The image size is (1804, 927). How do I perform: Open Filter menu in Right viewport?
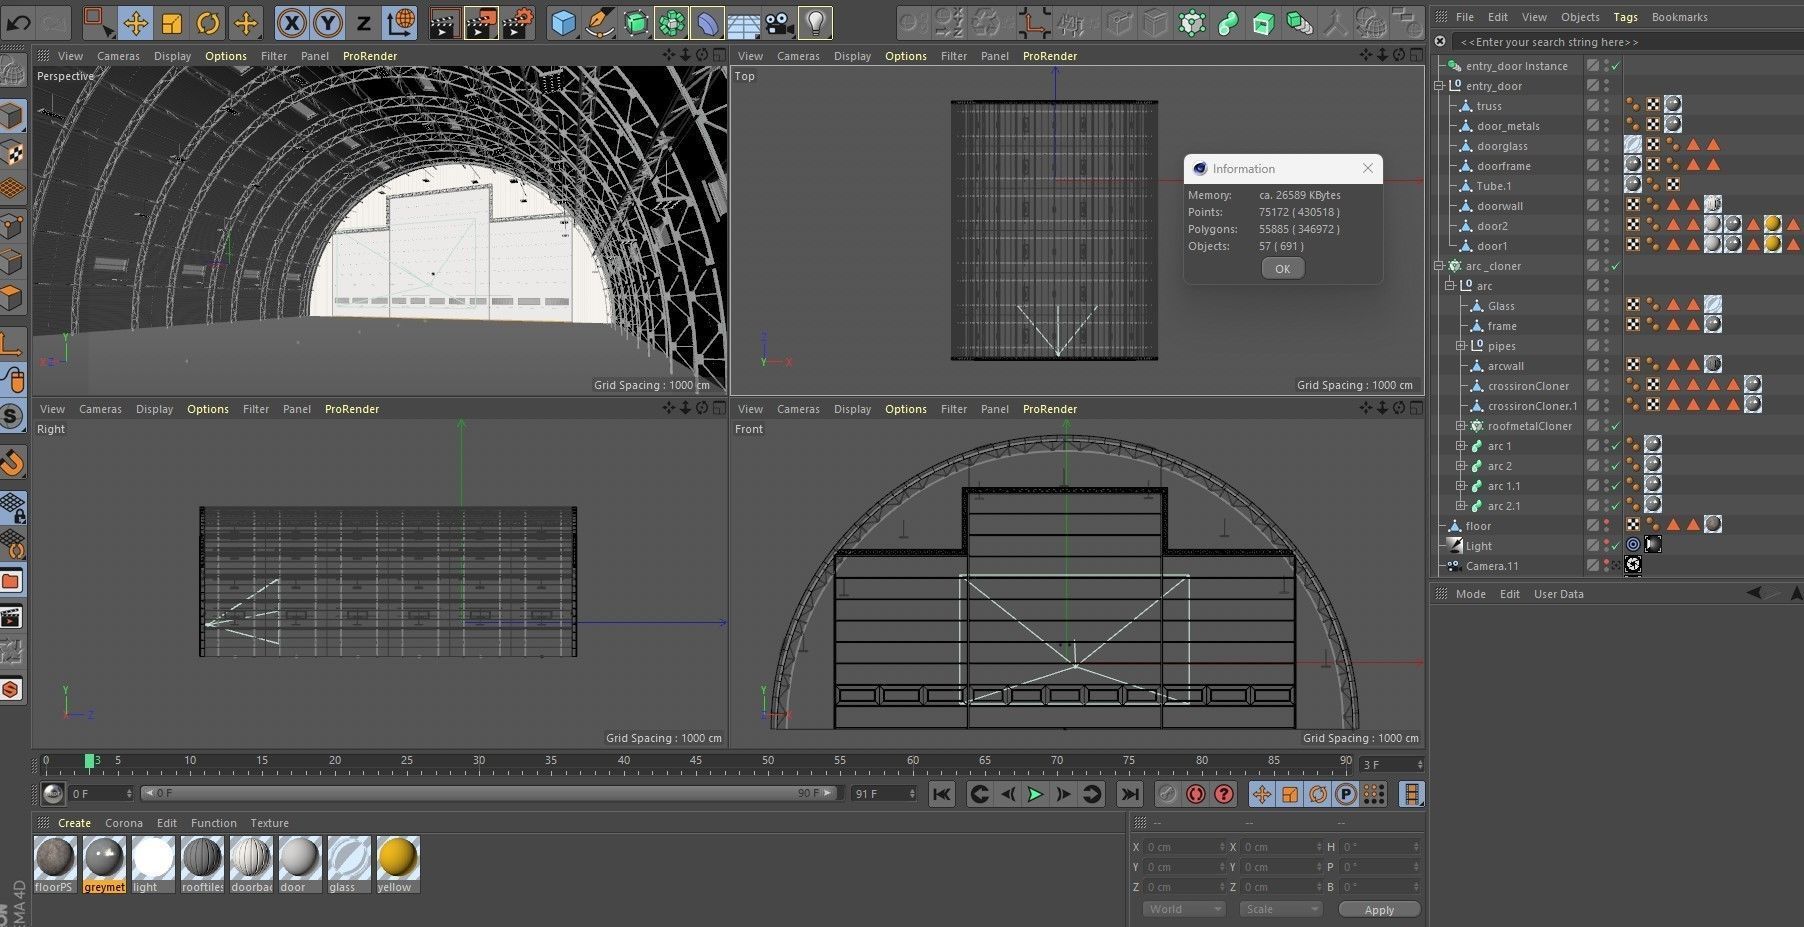click(256, 409)
